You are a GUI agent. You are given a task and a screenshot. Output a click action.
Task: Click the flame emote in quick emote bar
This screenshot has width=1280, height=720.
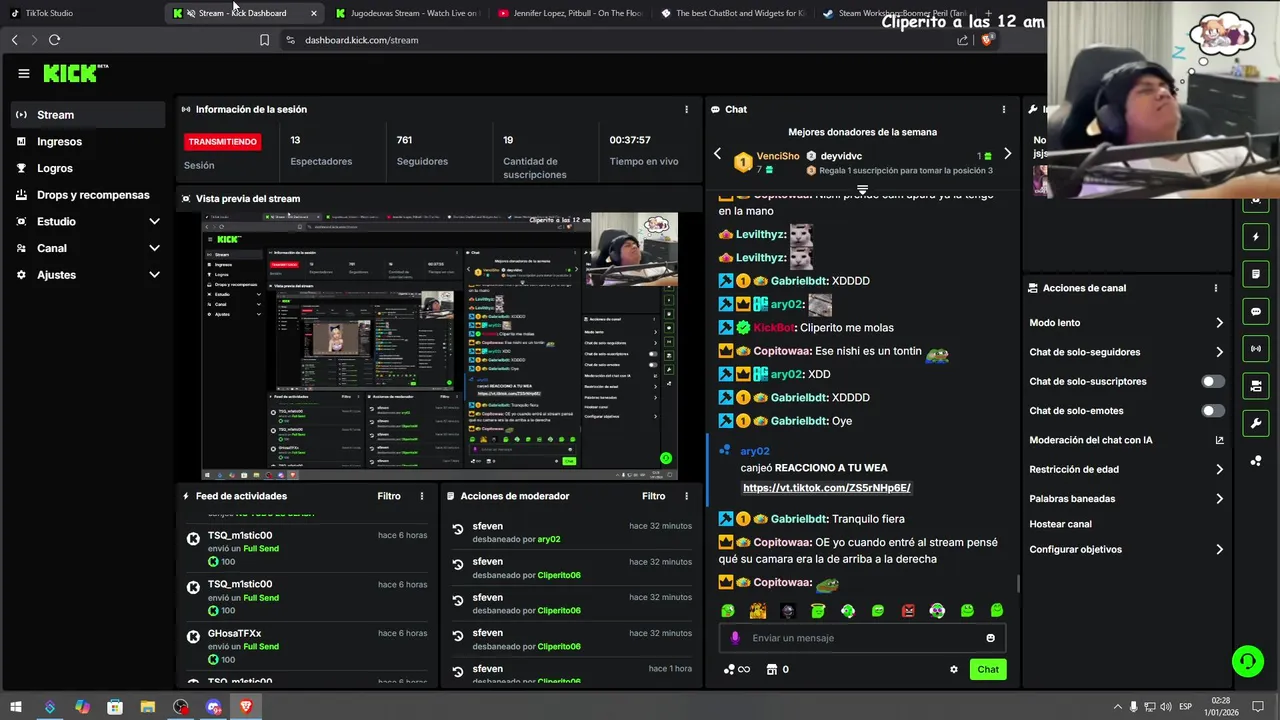pyautogui.click(x=758, y=611)
